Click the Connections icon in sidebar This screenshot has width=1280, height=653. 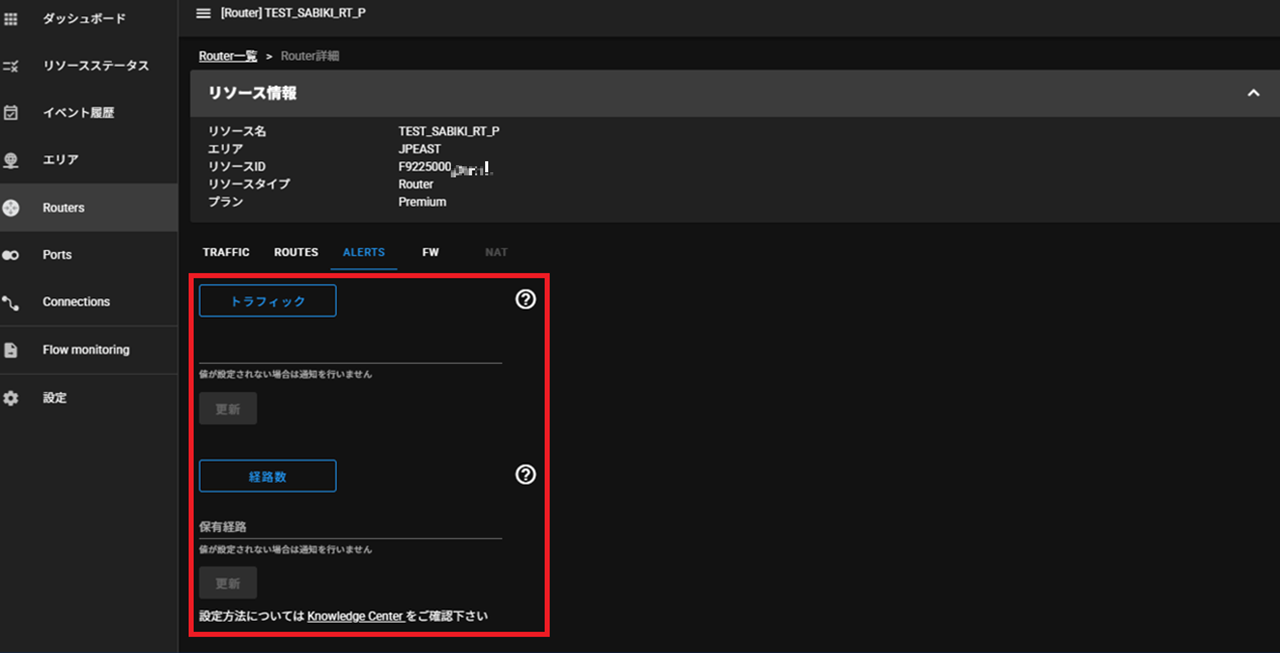coord(11,302)
